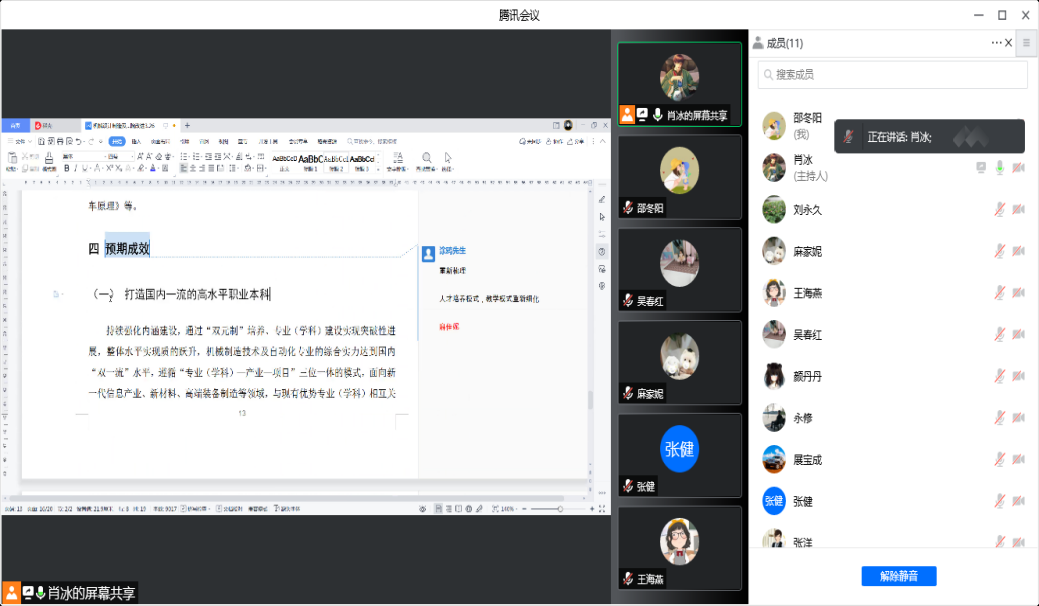Viewport: 1039px width, 606px height.
Task: Click the hamburger icon beside members panel
Action: [x=1026, y=43]
